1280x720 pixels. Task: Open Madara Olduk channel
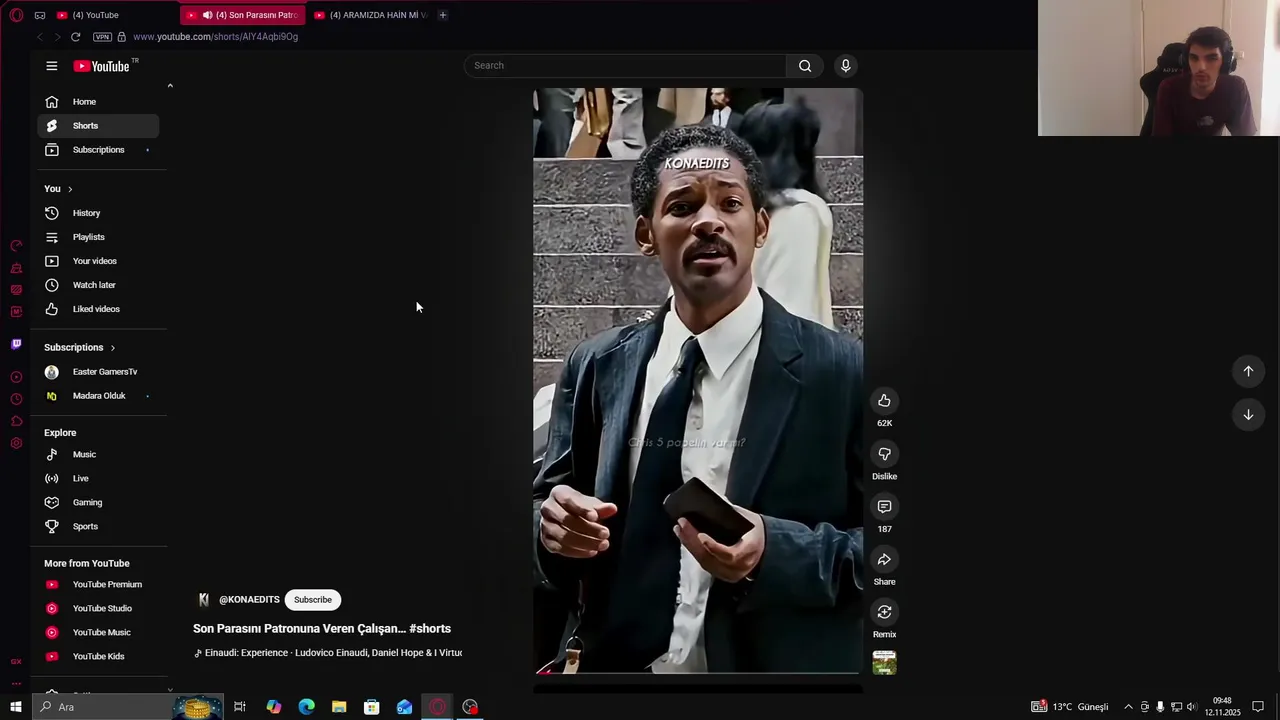98,396
